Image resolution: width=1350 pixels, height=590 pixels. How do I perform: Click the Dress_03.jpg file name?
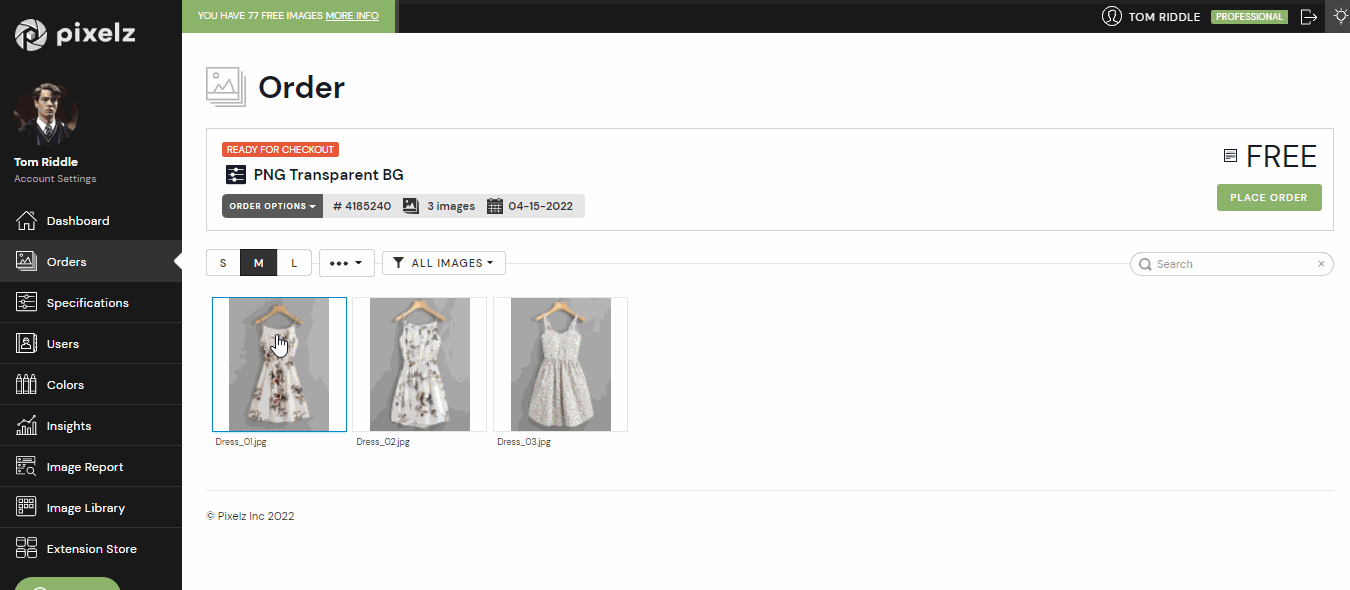pyautogui.click(x=524, y=441)
